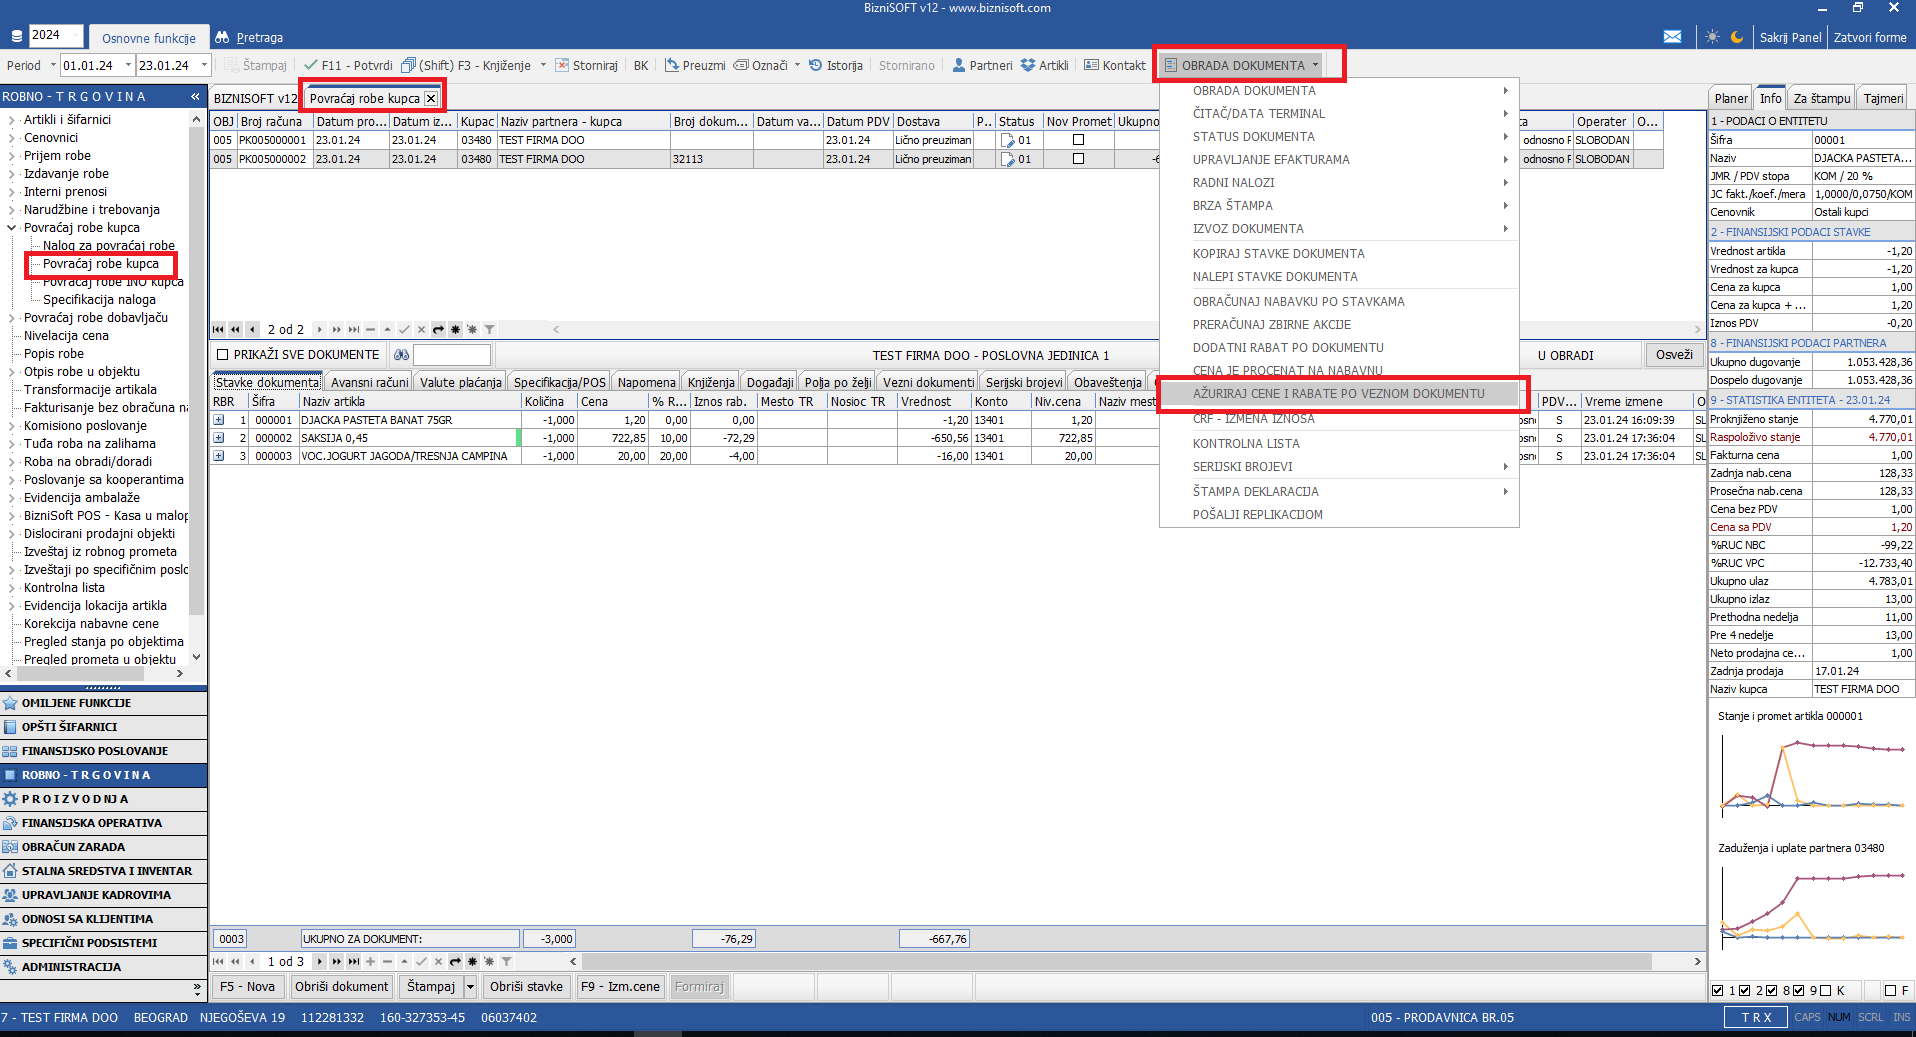
Task: Switch to the Planer tab
Action: (1730, 98)
